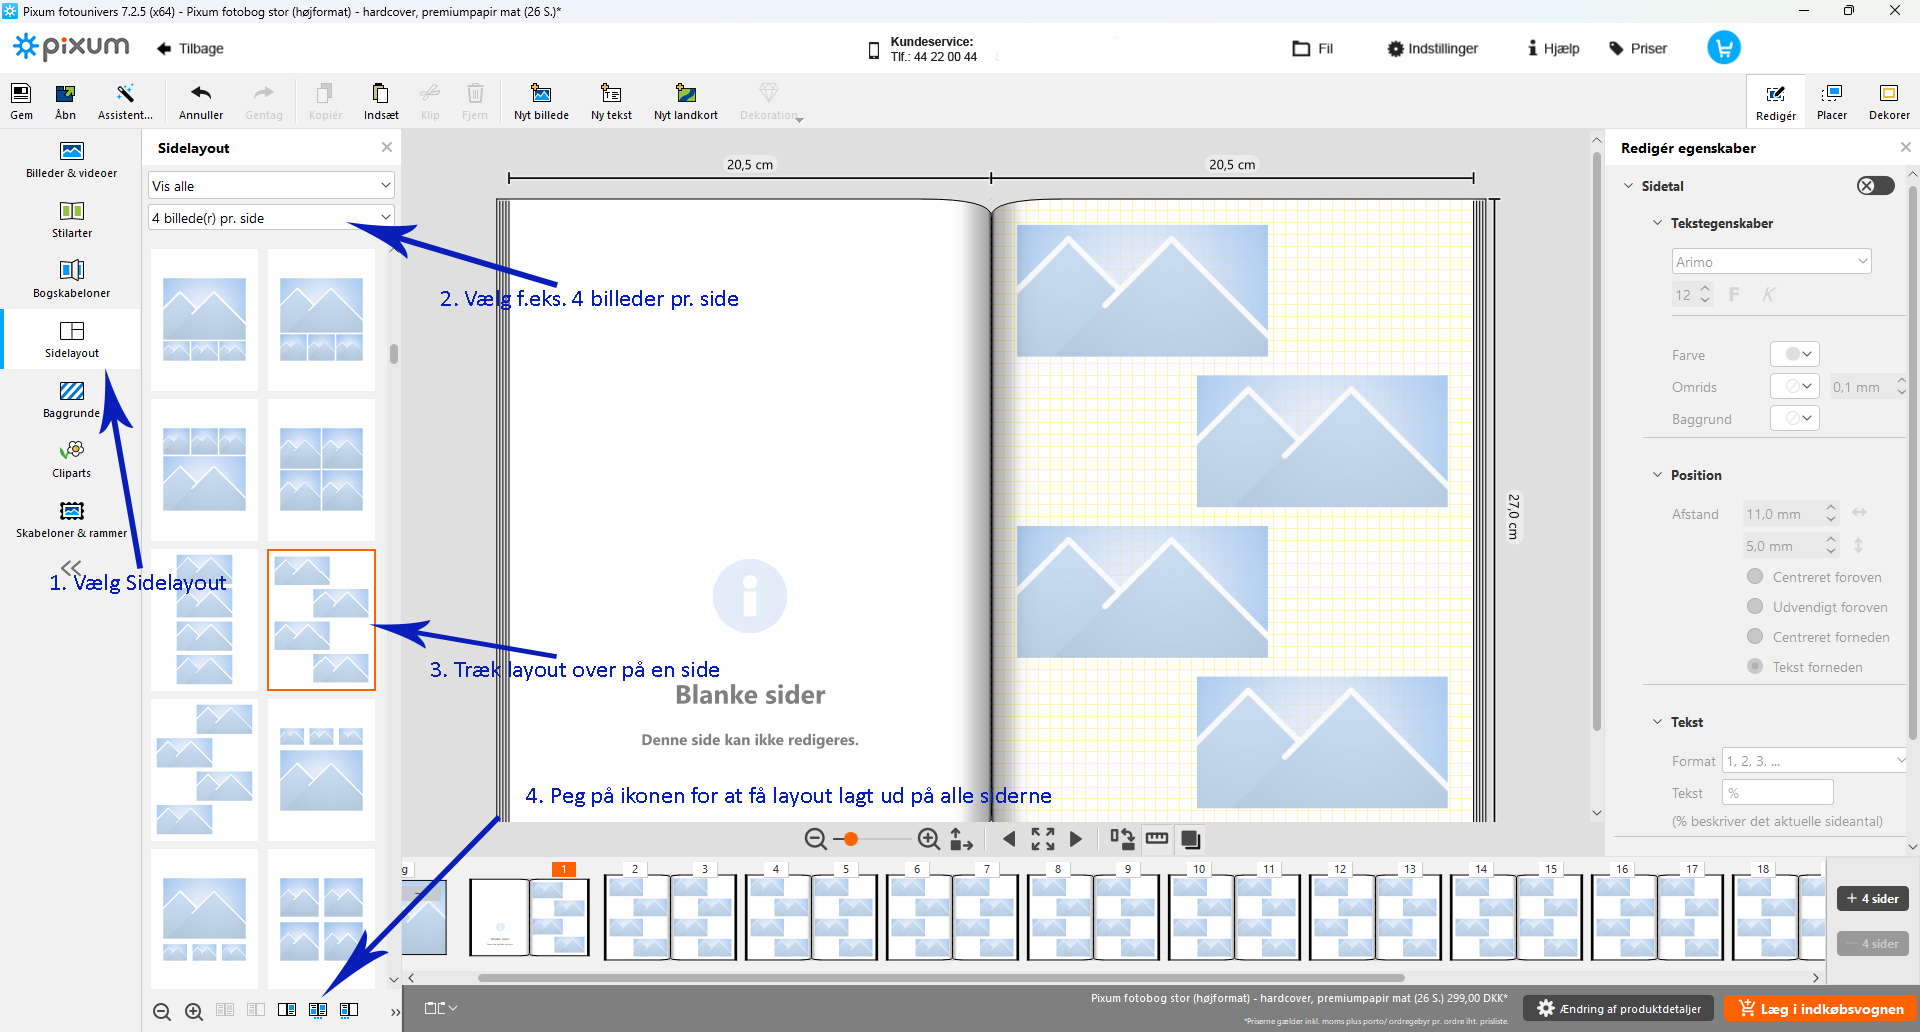The height and width of the screenshot is (1032, 1920).
Task: Open Skabeloner & rammer panel
Action: coord(72,519)
